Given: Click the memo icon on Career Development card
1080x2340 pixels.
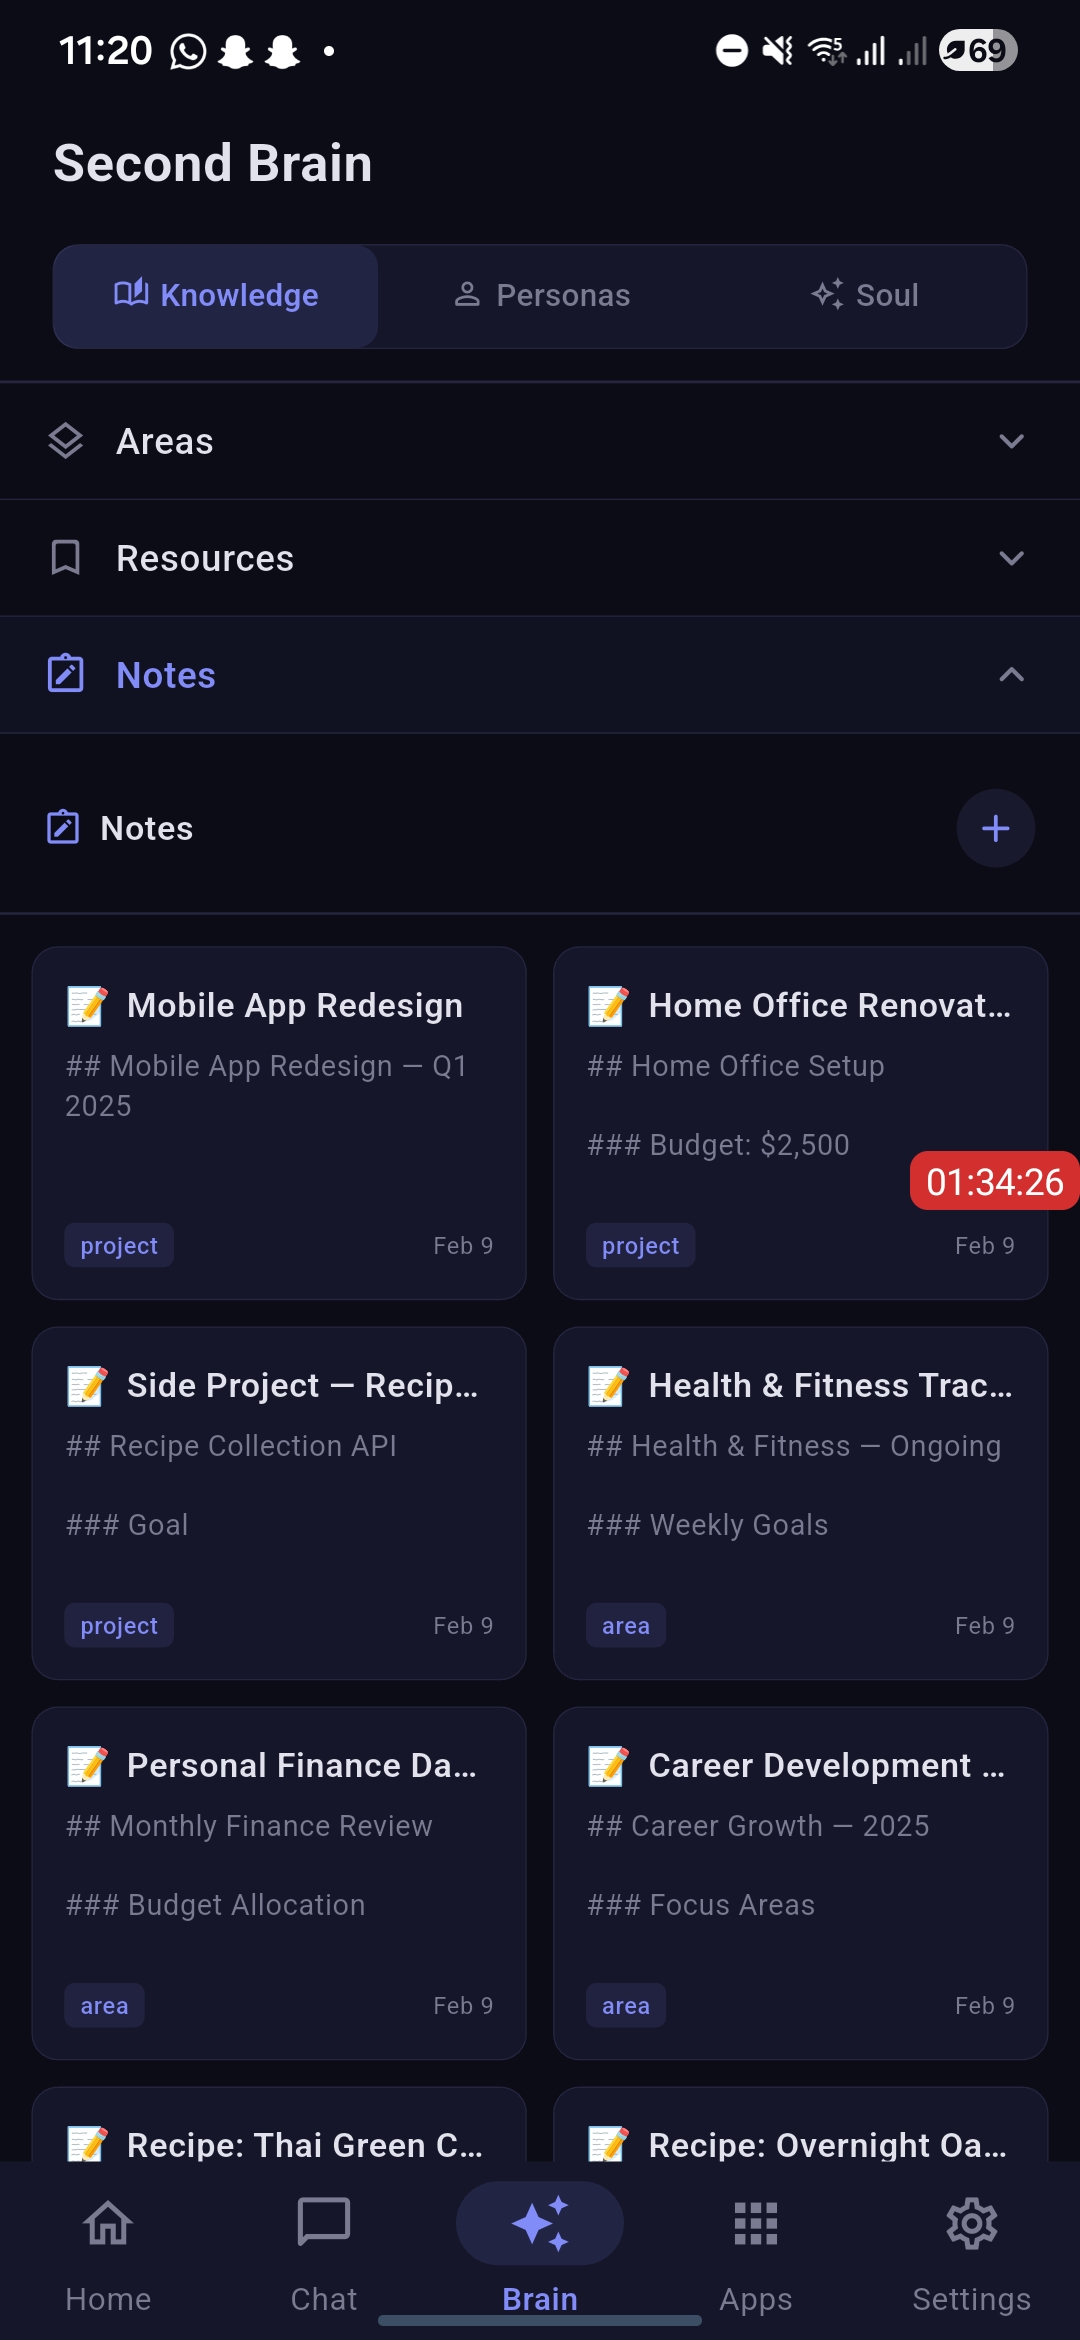Looking at the screenshot, I should 608,1766.
